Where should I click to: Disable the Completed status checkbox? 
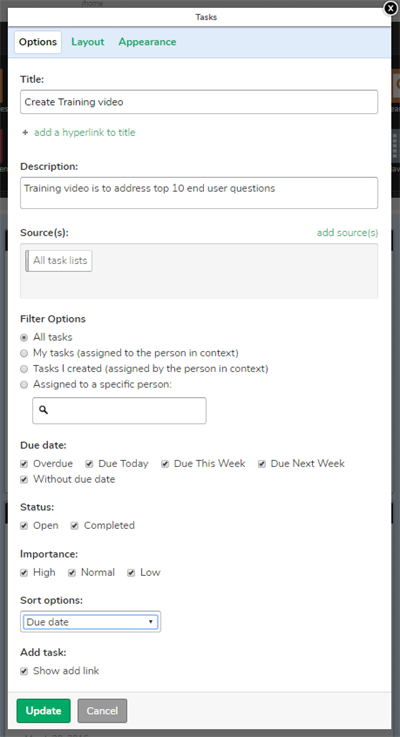[75, 526]
